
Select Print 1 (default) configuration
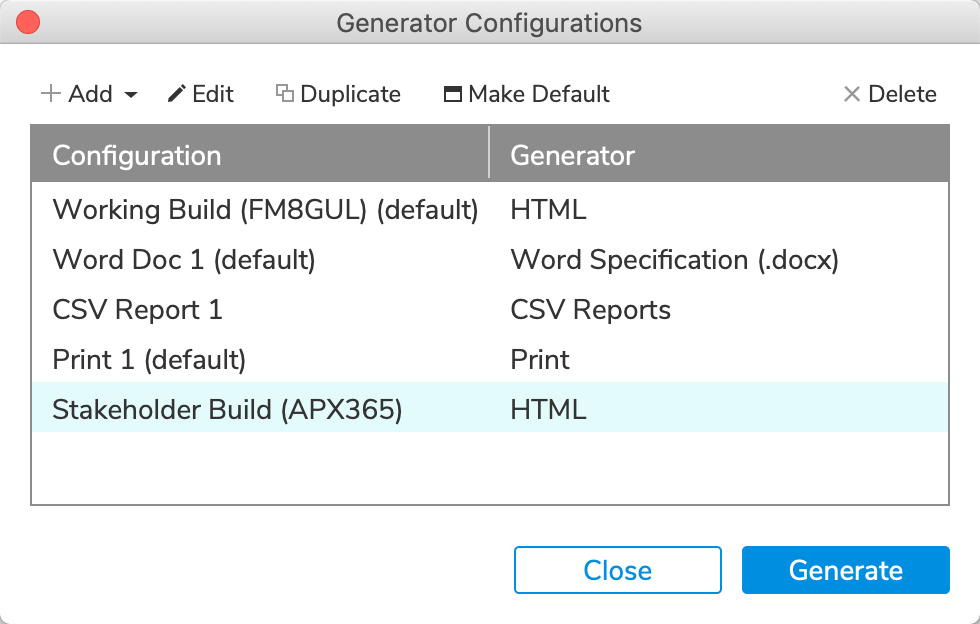[149, 360]
